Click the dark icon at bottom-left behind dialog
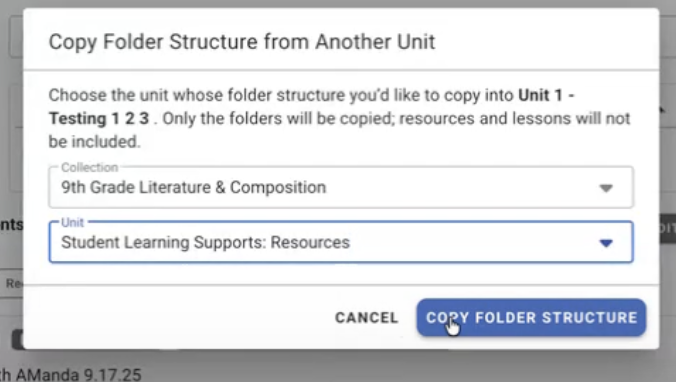The width and height of the screenshot is (676, 382). pyautogui.click(x=17, y=340)
